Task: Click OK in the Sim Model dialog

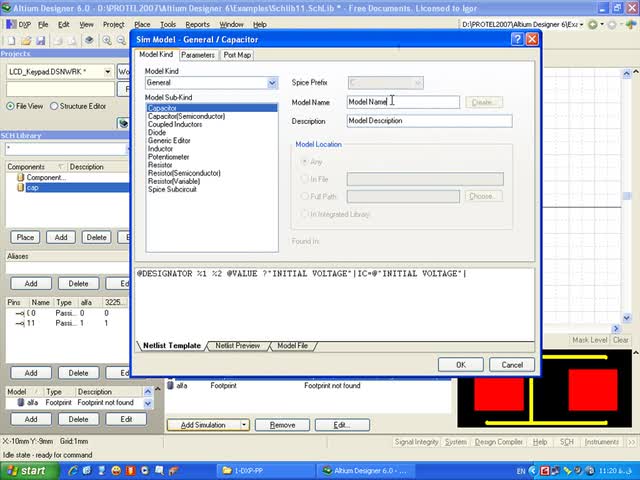Action: click(461, 364)
